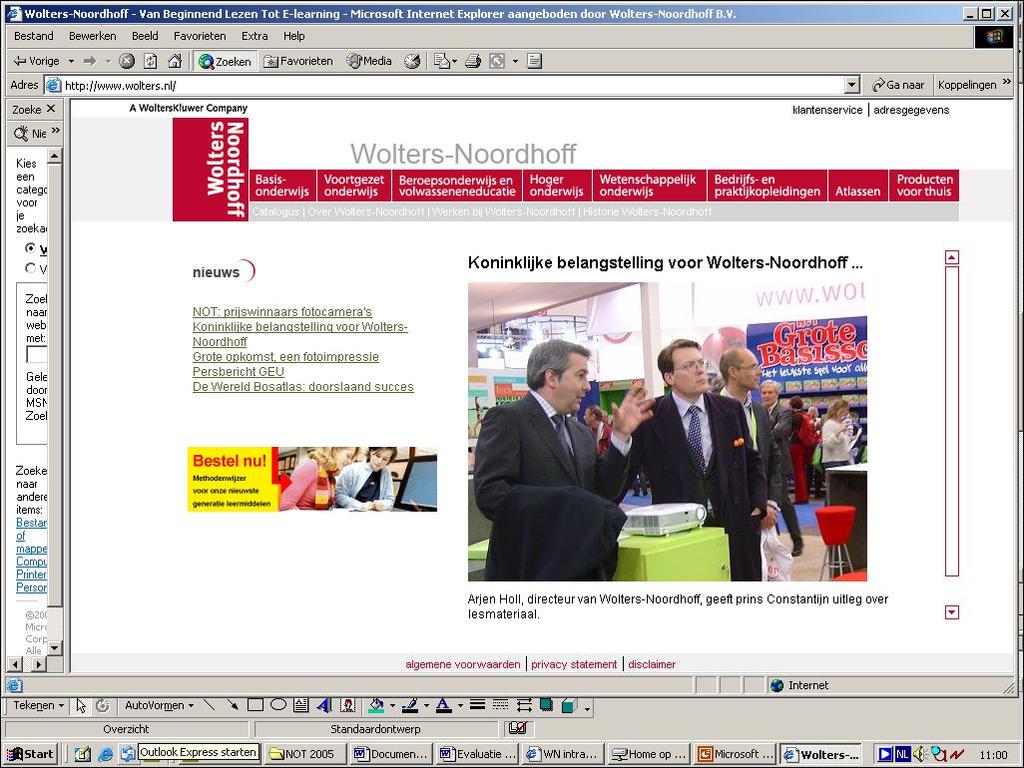The height and width of the screenshot is (768, 1024).
Task: Insert a Text Box from drawing toolbar
Action: click(301, 705)
